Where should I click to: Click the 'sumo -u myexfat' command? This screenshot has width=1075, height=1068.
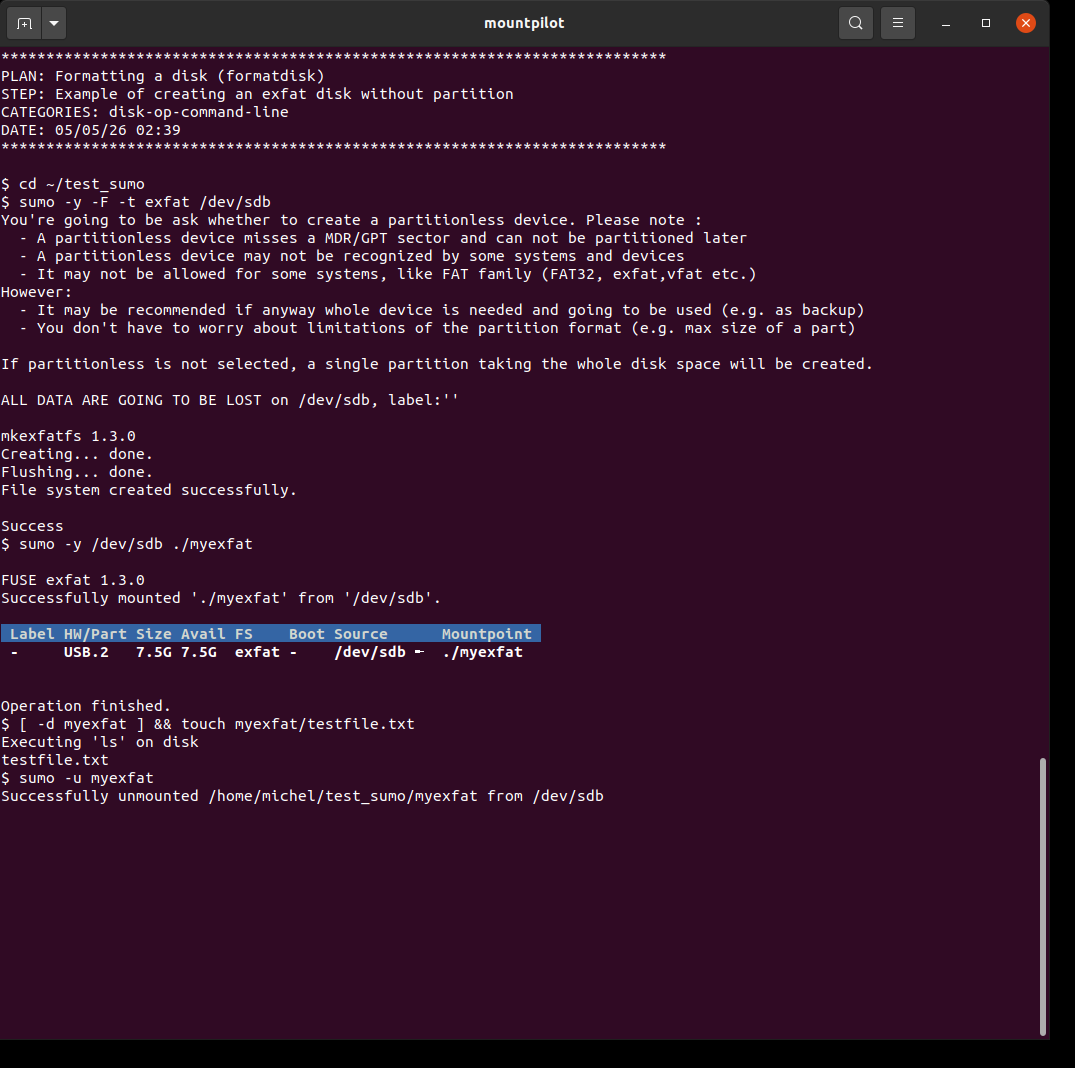(x=86, y=778)
